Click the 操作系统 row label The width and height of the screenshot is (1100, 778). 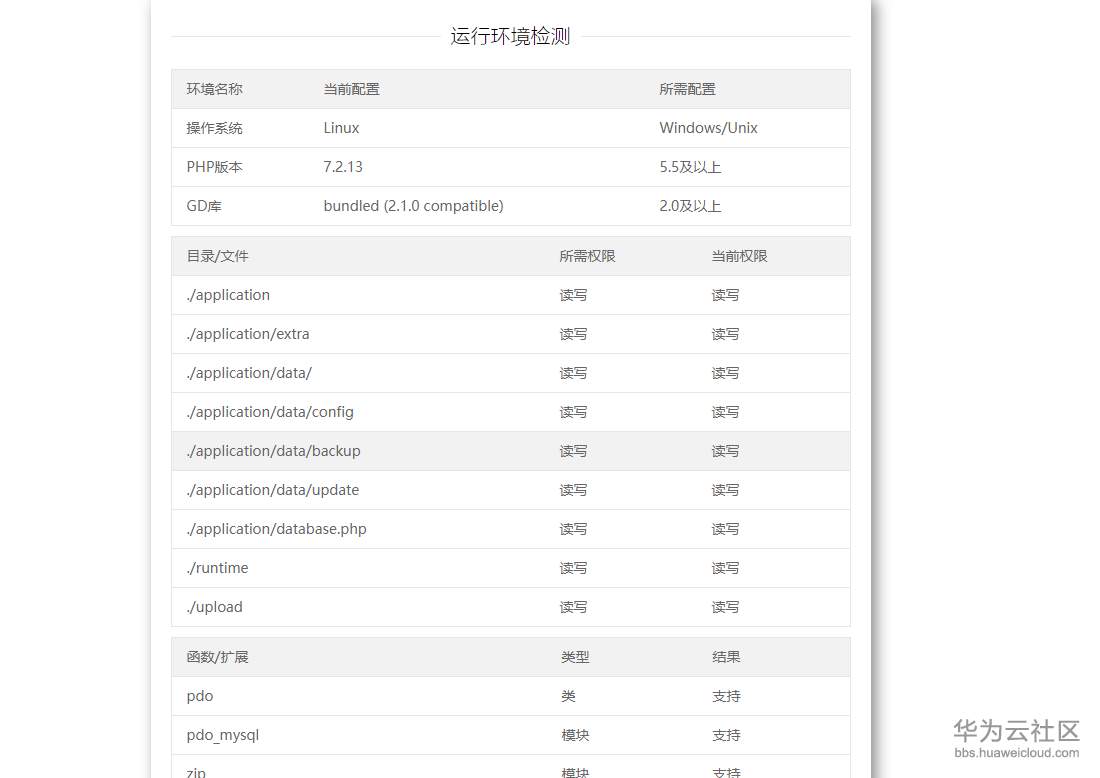point(215,128)
